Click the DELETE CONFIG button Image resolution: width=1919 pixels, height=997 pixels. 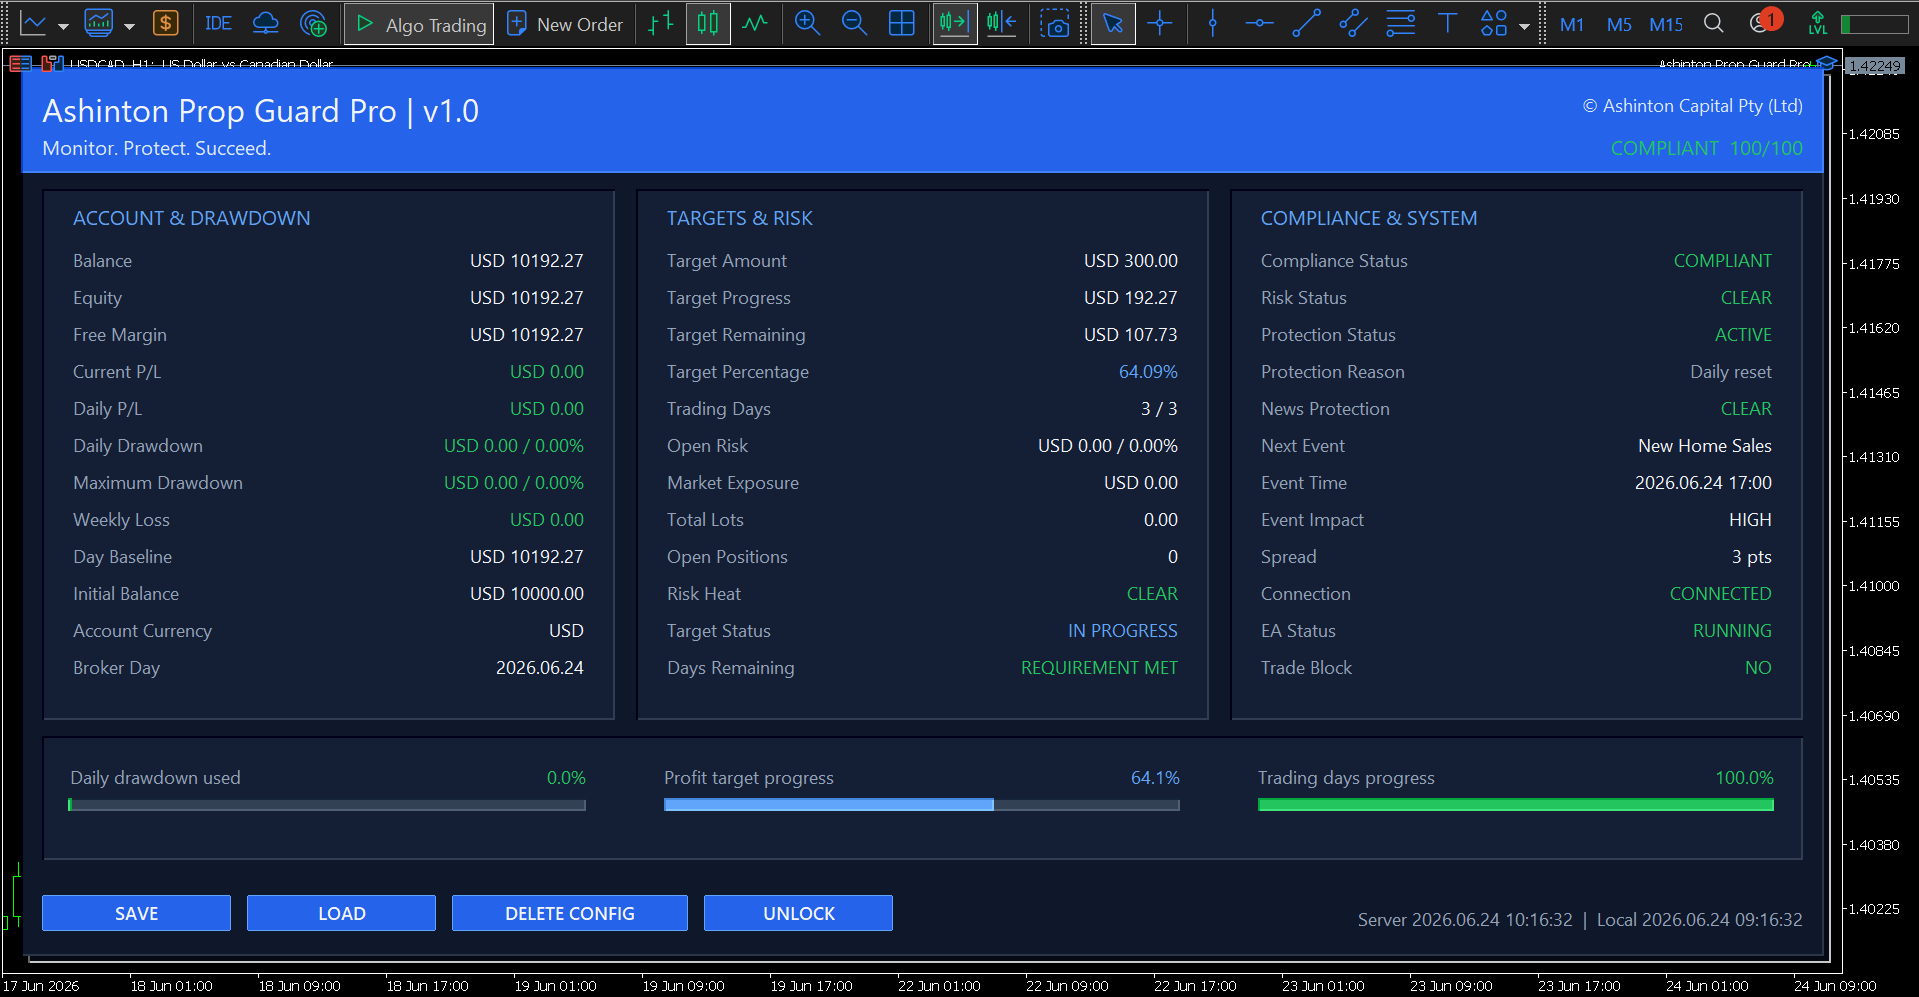coord(569,913)
